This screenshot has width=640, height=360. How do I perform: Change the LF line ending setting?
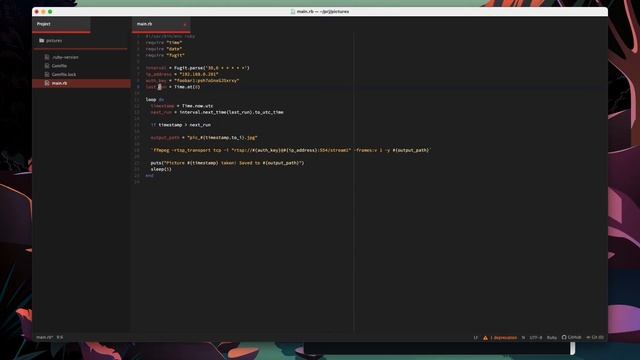click(476, 338)
